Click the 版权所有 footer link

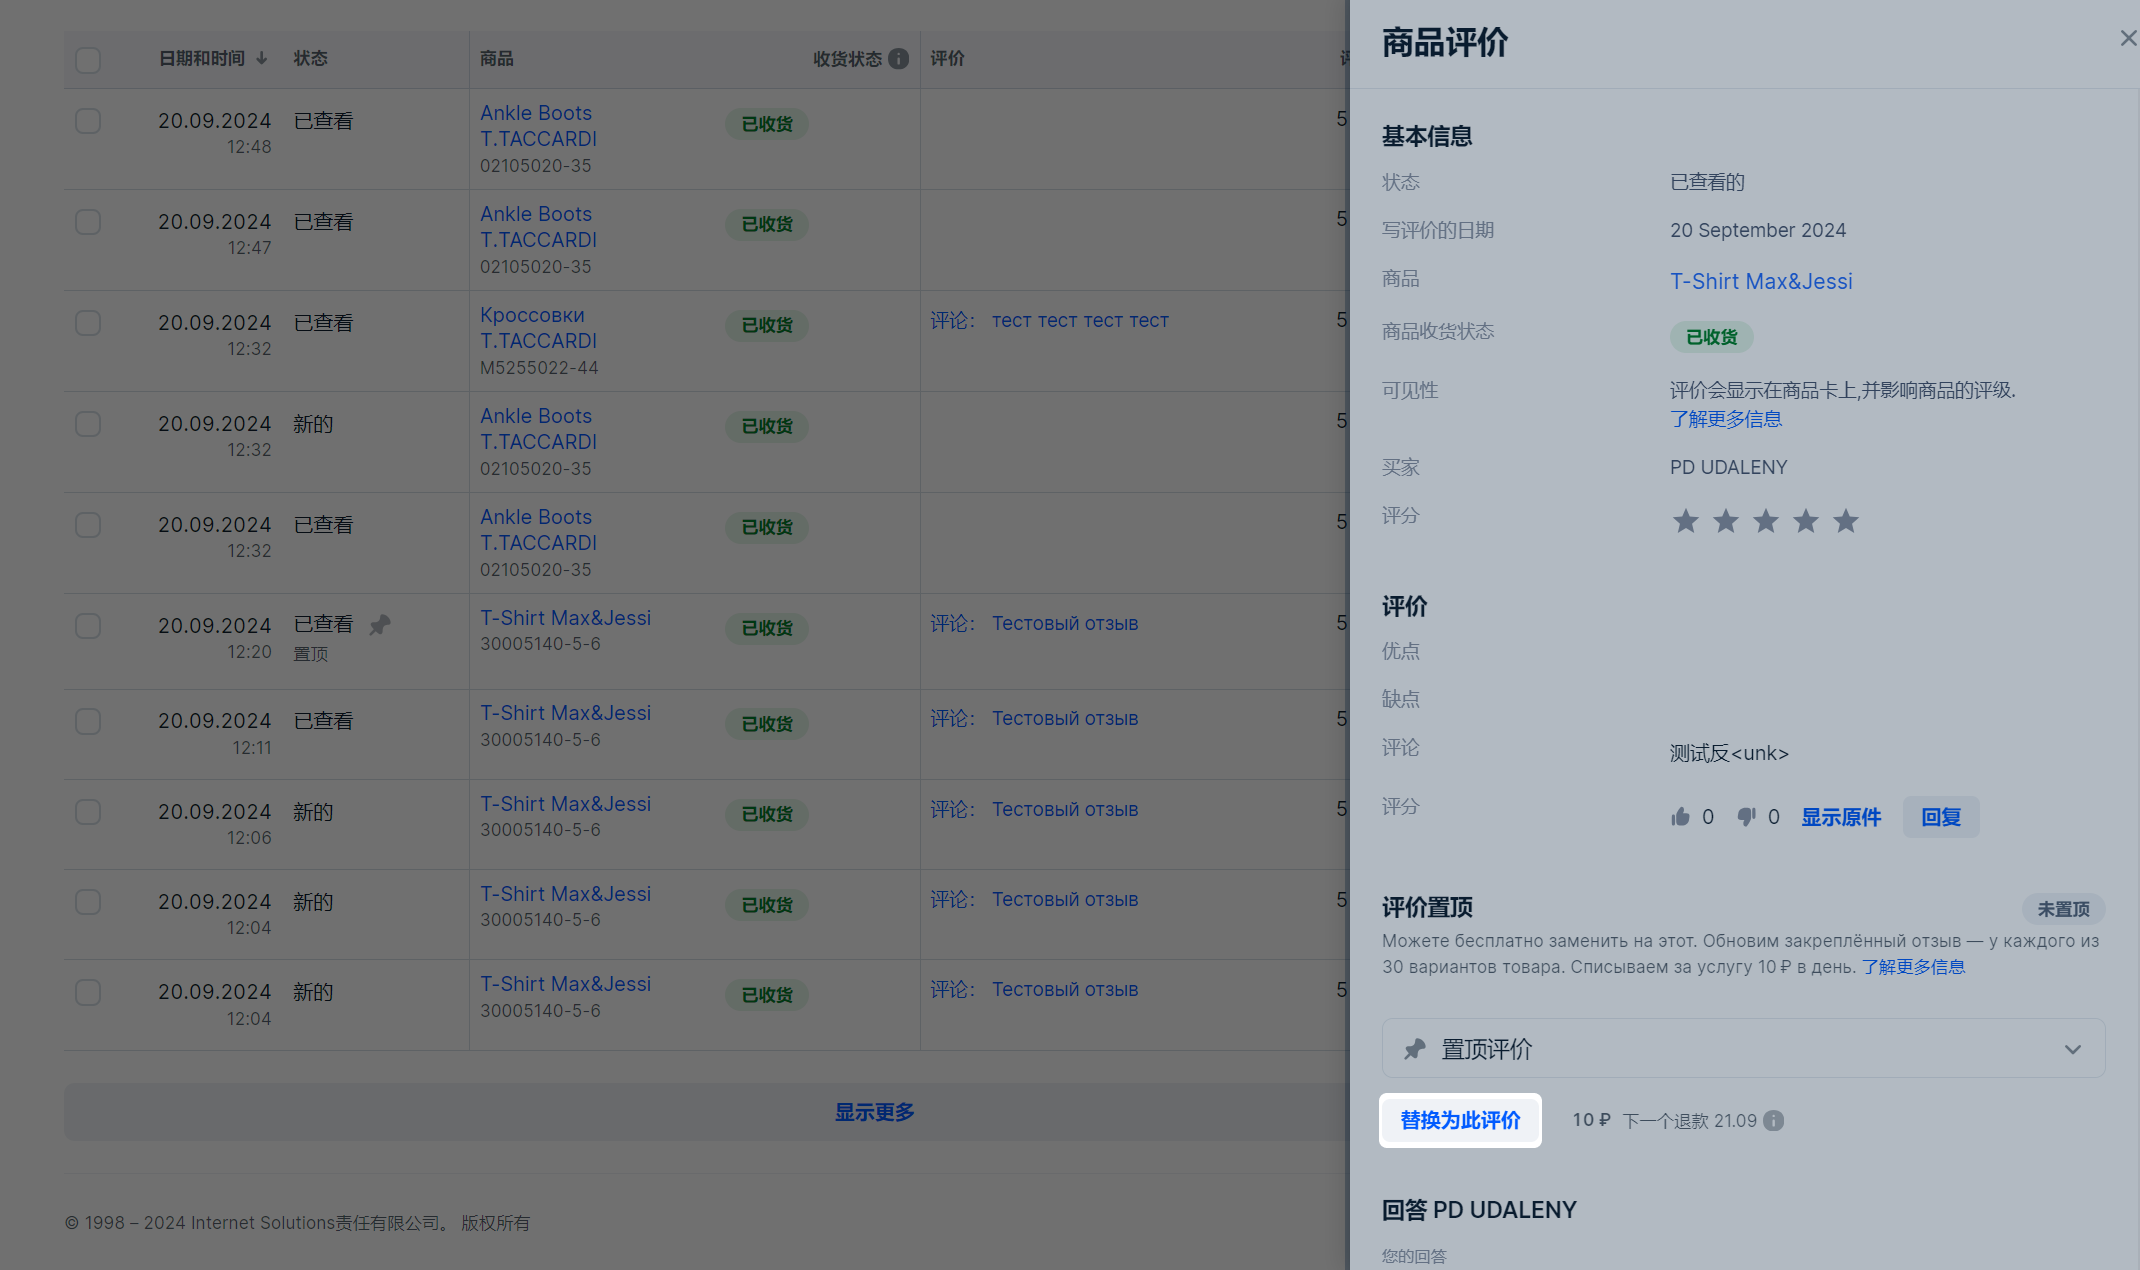(x=495, y=1223)
